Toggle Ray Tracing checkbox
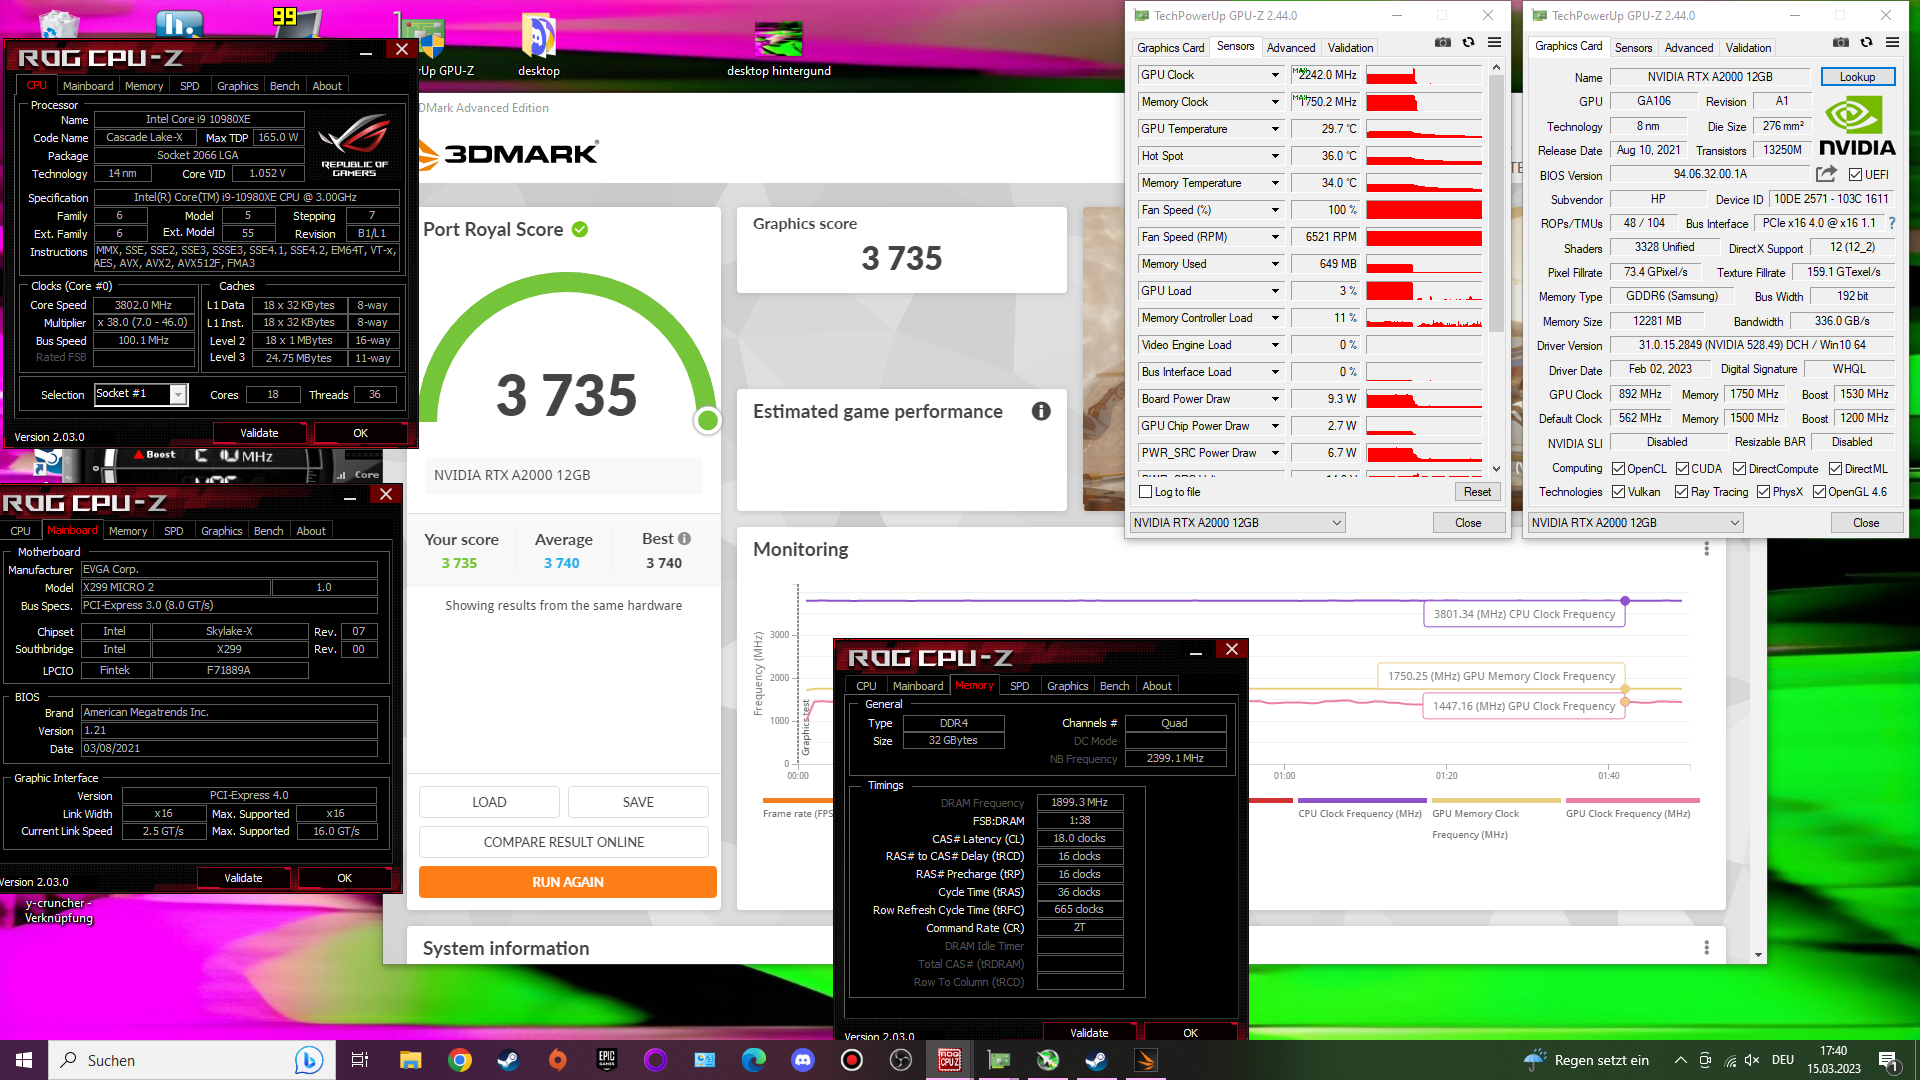Screen dimensions: 1920x1080 point(1681,491)
